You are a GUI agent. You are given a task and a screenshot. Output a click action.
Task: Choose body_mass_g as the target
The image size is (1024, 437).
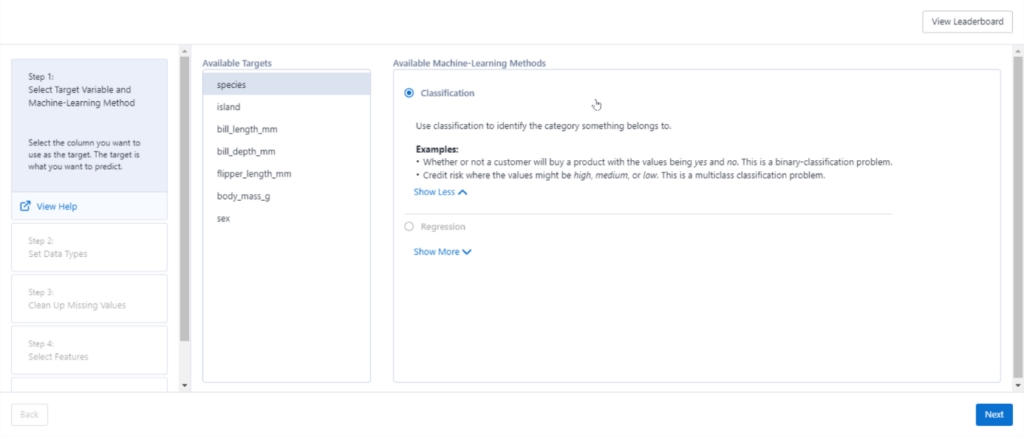pos(287,196)
